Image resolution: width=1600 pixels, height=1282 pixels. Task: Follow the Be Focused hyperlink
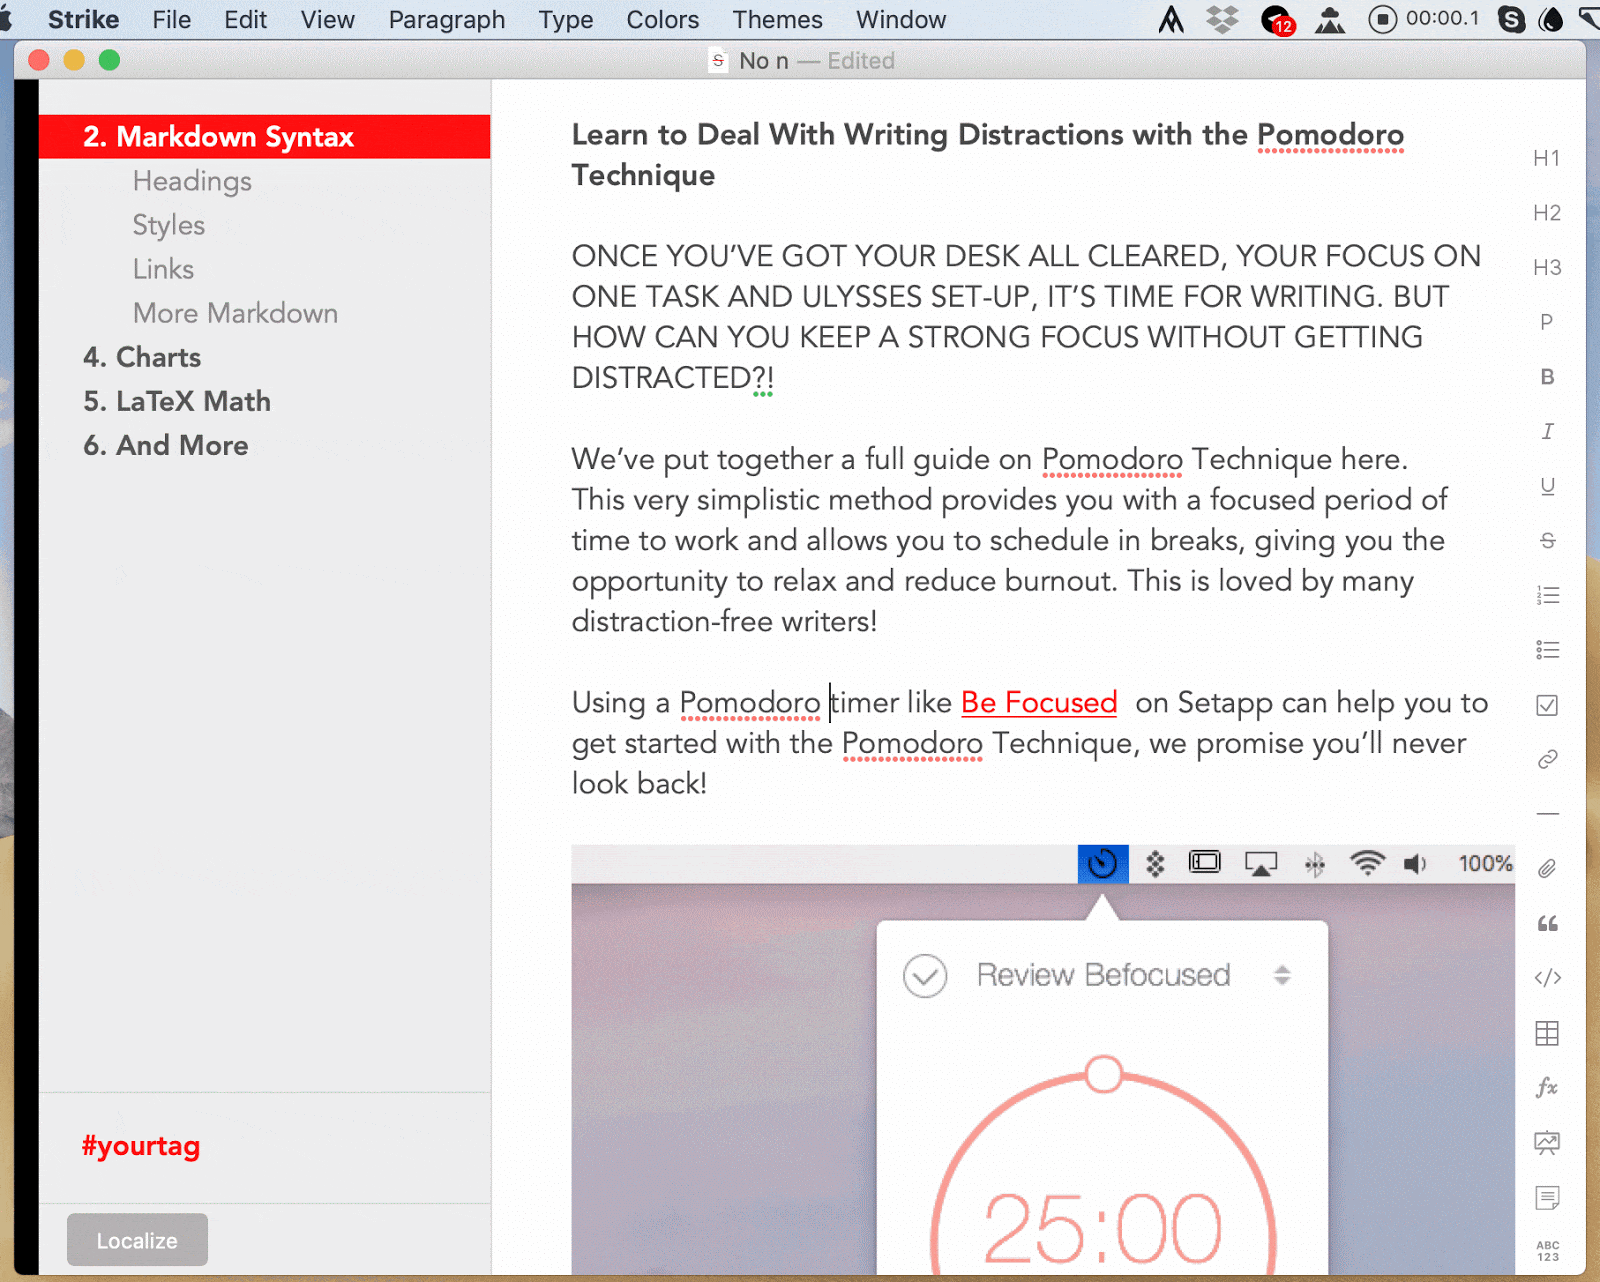click(x=1039, y=702)
